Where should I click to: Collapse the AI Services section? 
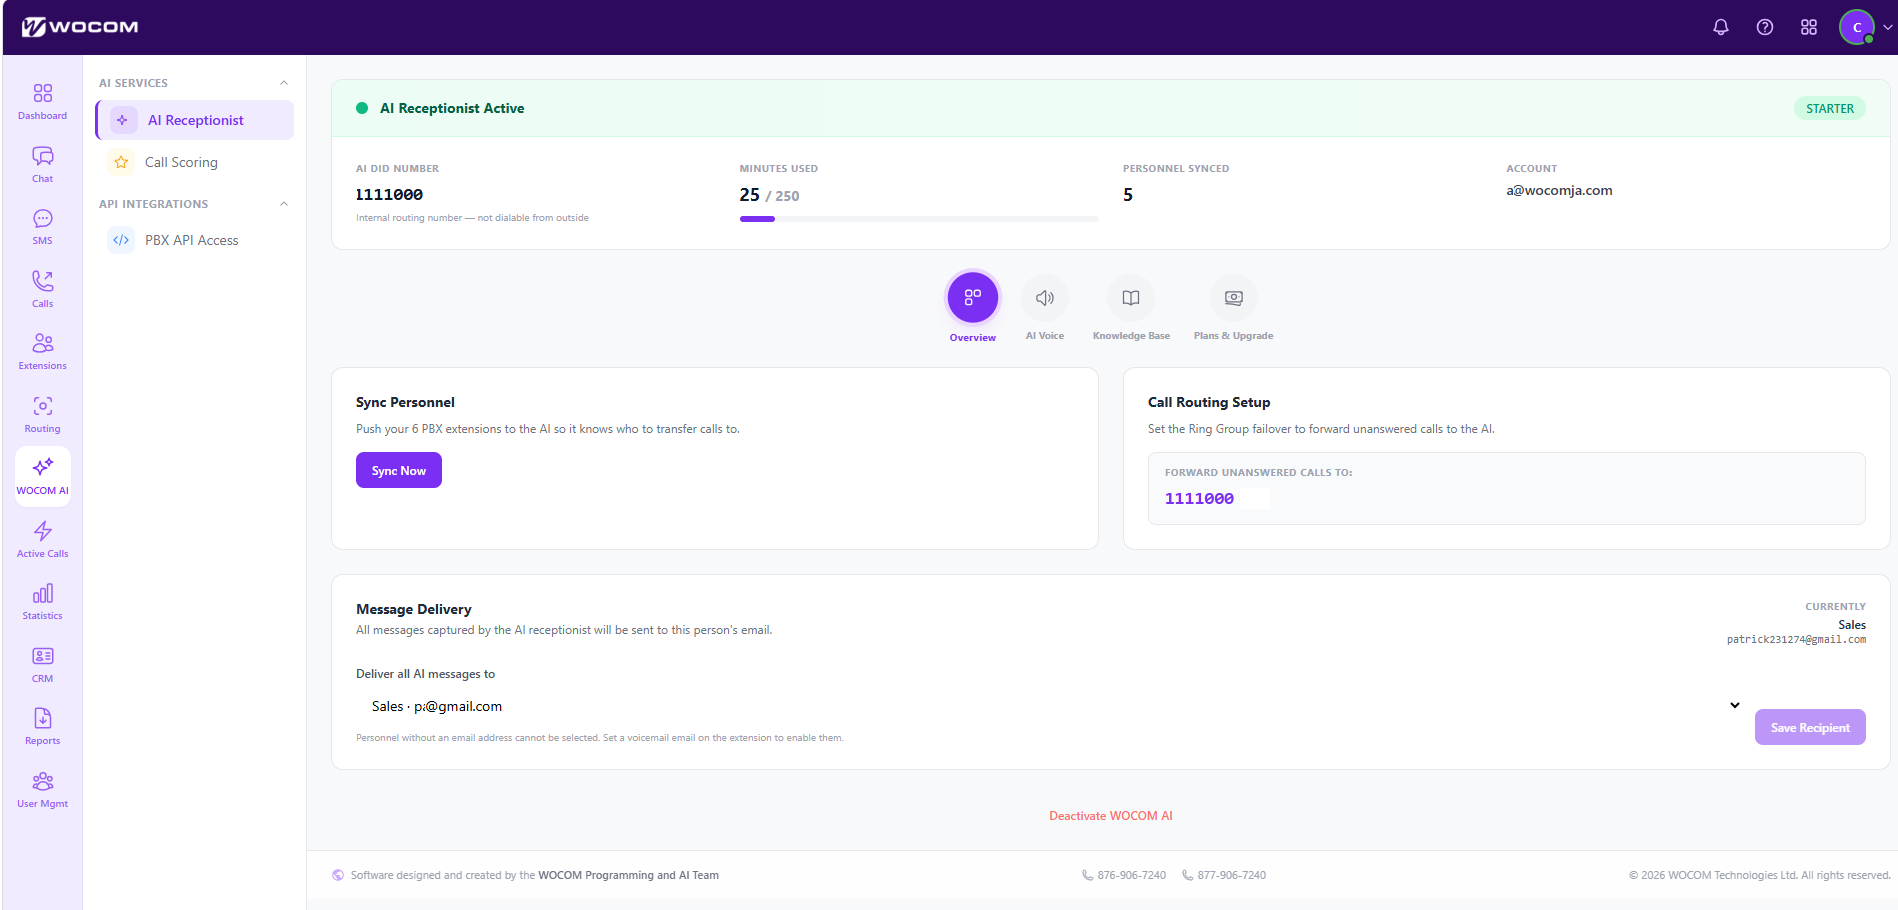coord(284,83)
